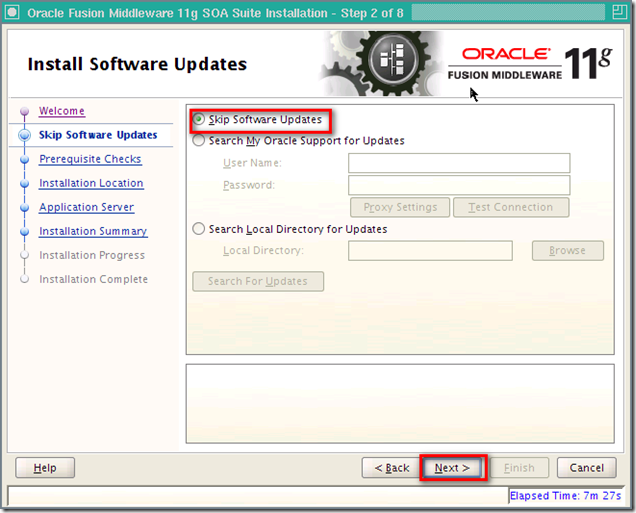Click Installation Progress step label
Viewport: 636px width, 513px height.
[92, 255]
